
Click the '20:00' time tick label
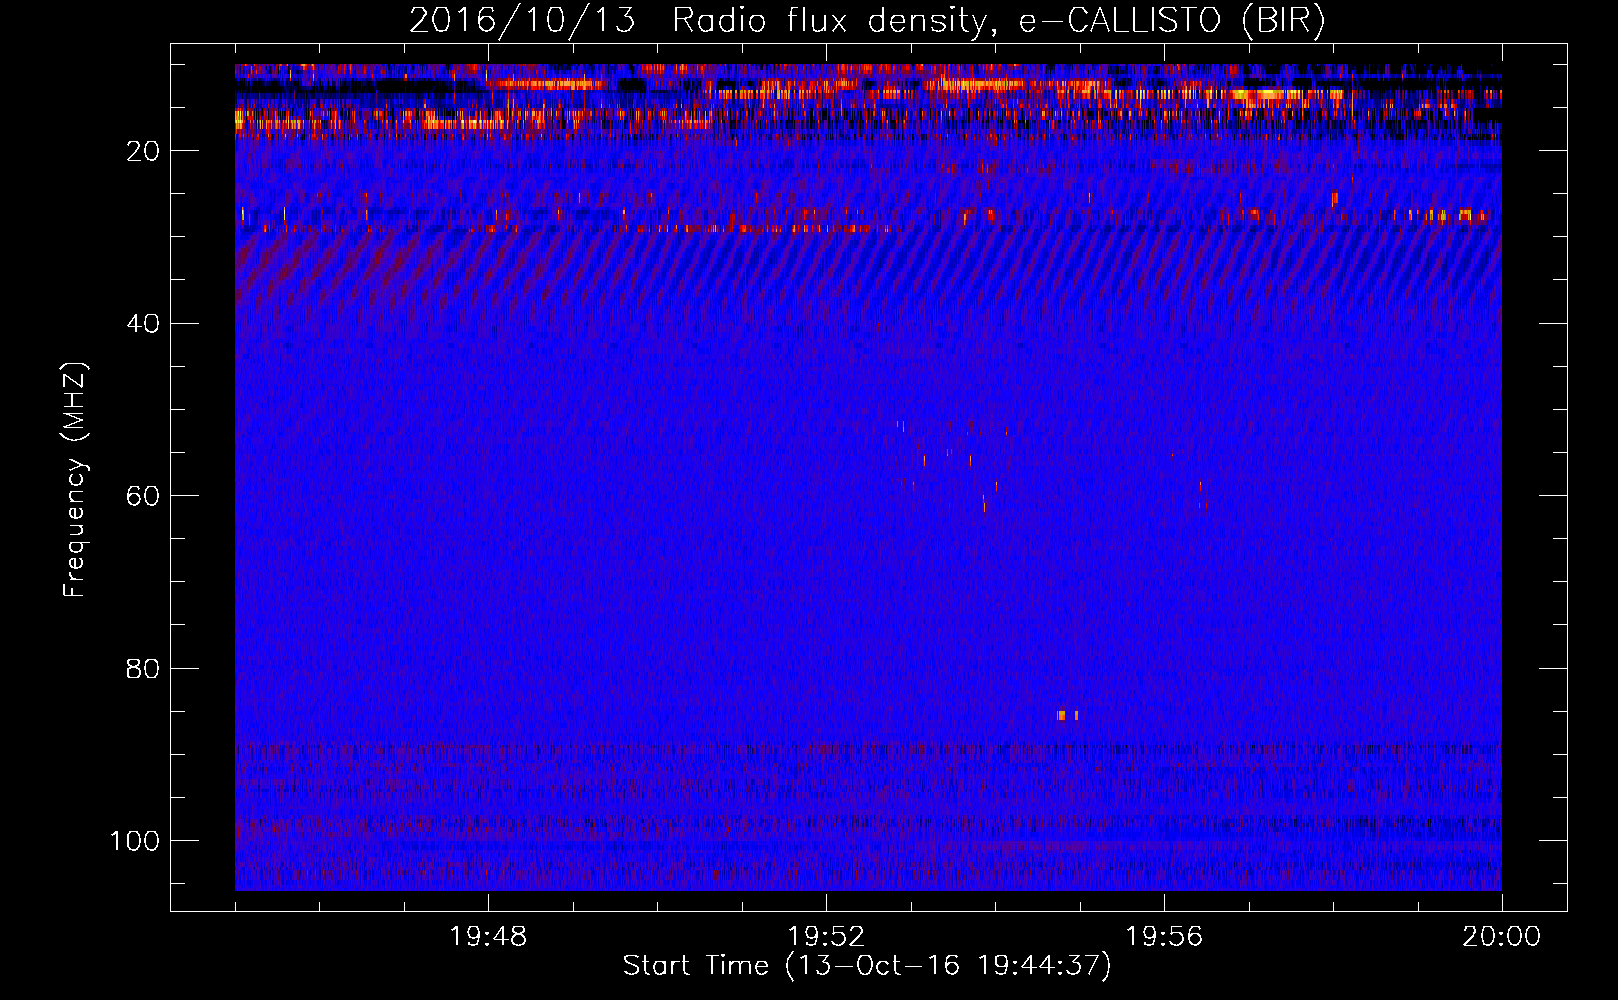[x=1501, y=937]
